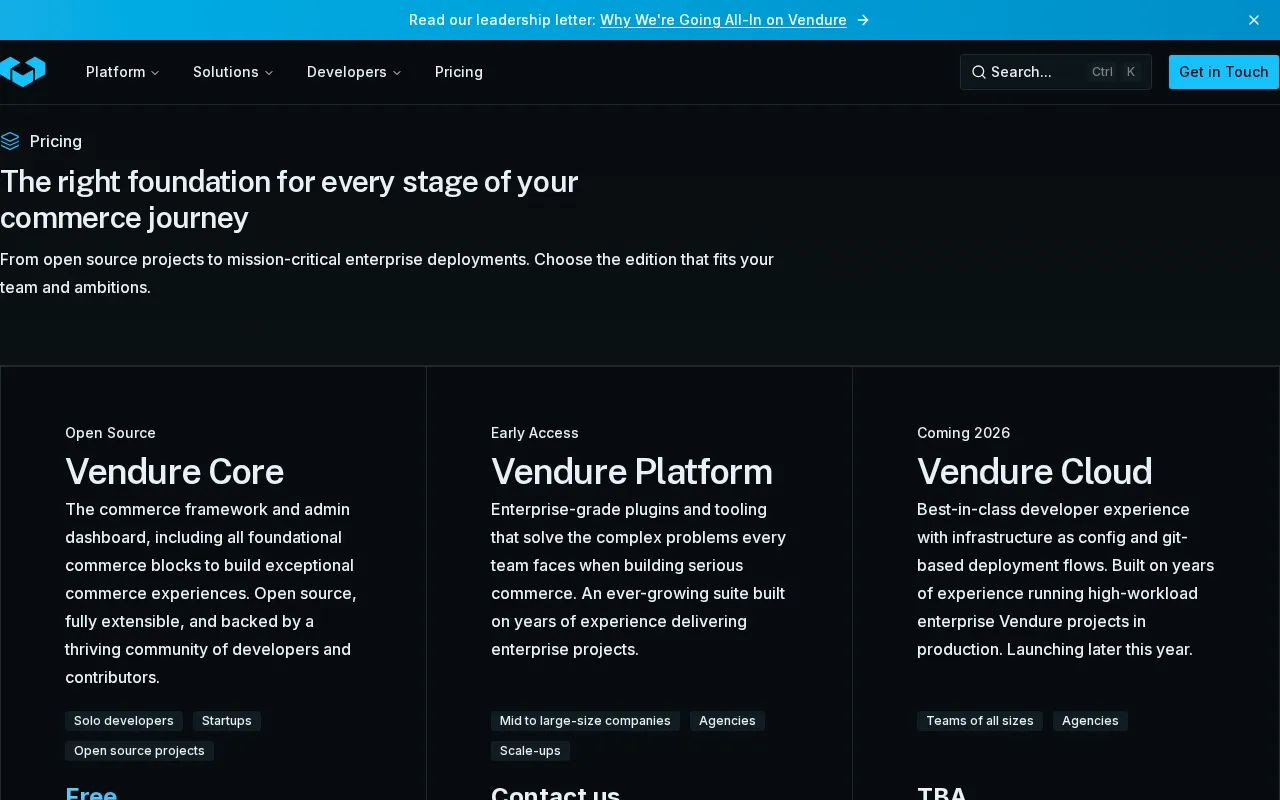Click the Open Source label
This screenshot has height=800, width=1280.
(110, 433)
